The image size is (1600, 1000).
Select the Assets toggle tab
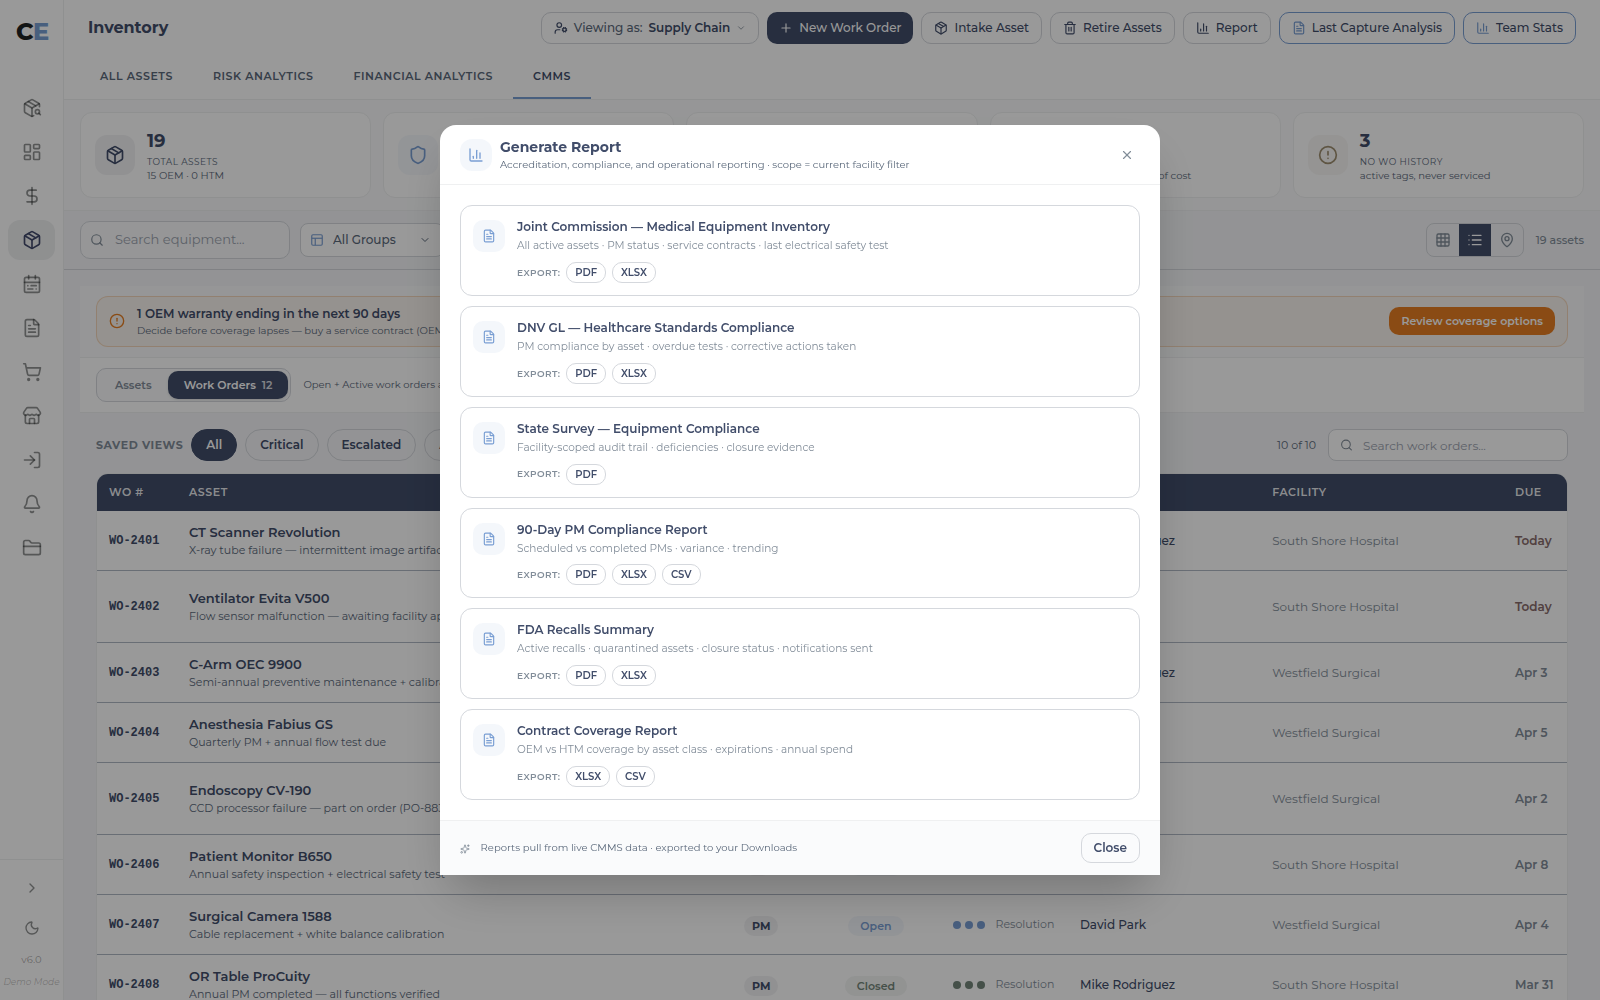tap(133, 385)
